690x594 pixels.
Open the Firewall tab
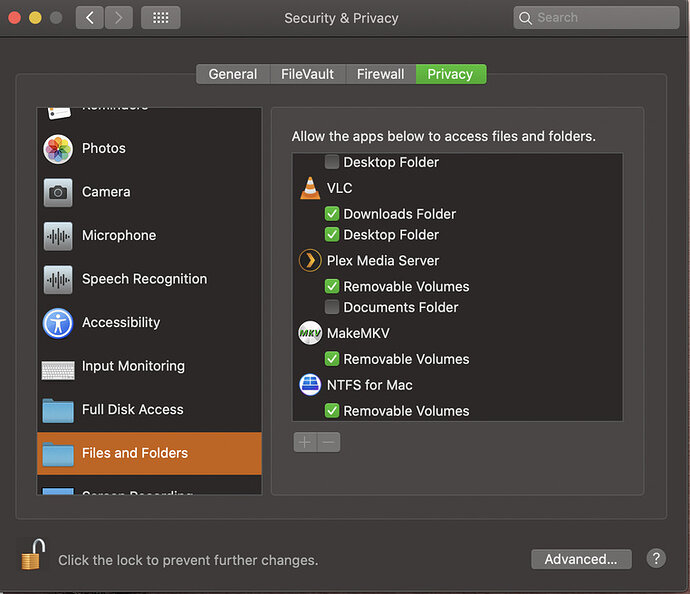click(381, 74)
